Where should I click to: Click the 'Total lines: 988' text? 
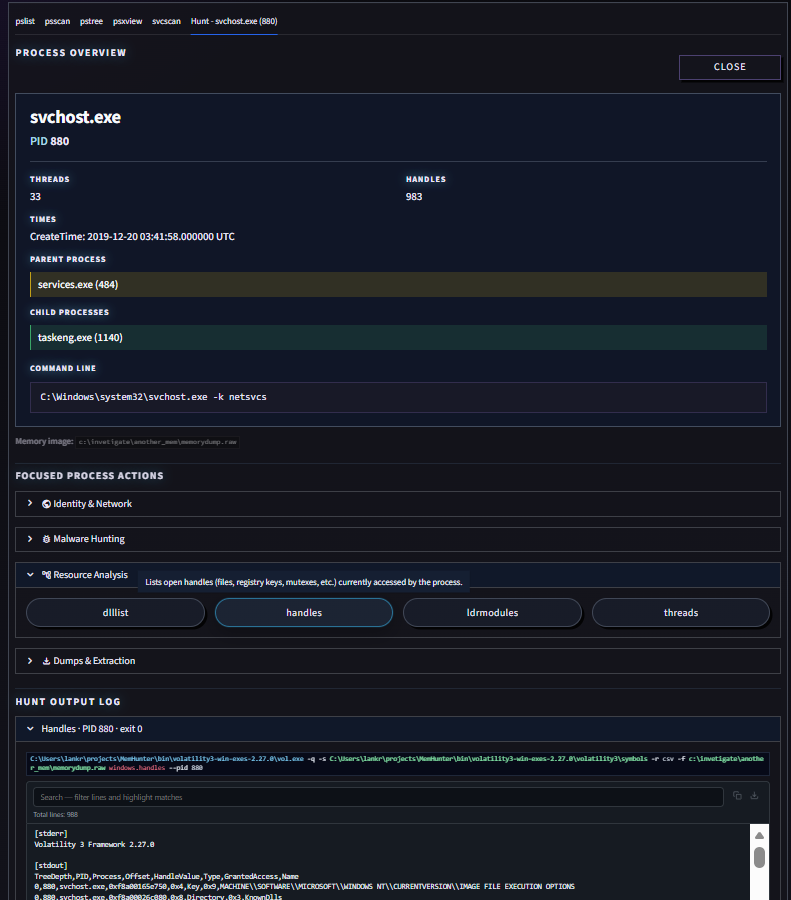click(x=56, y=814)
